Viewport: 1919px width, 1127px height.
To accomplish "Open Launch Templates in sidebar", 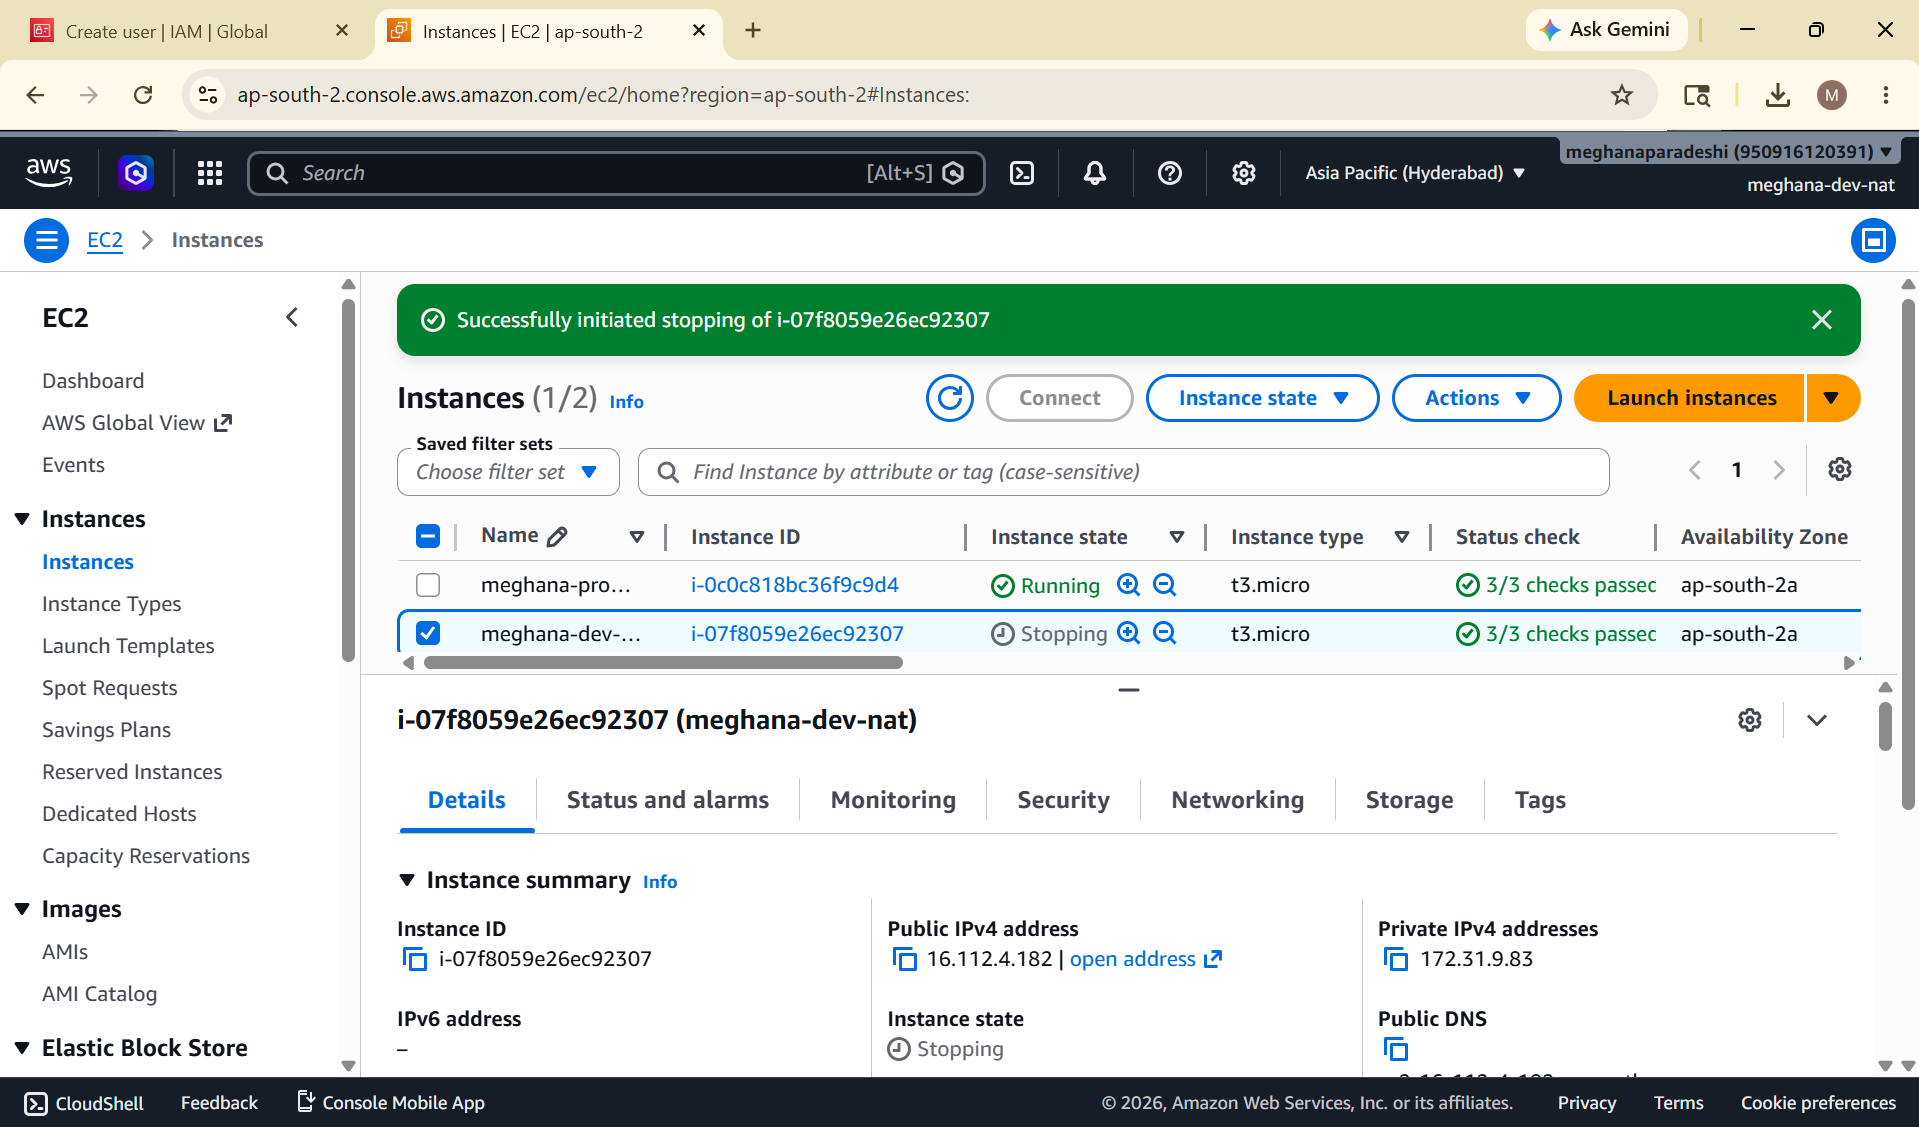I will tap(128, 646).
